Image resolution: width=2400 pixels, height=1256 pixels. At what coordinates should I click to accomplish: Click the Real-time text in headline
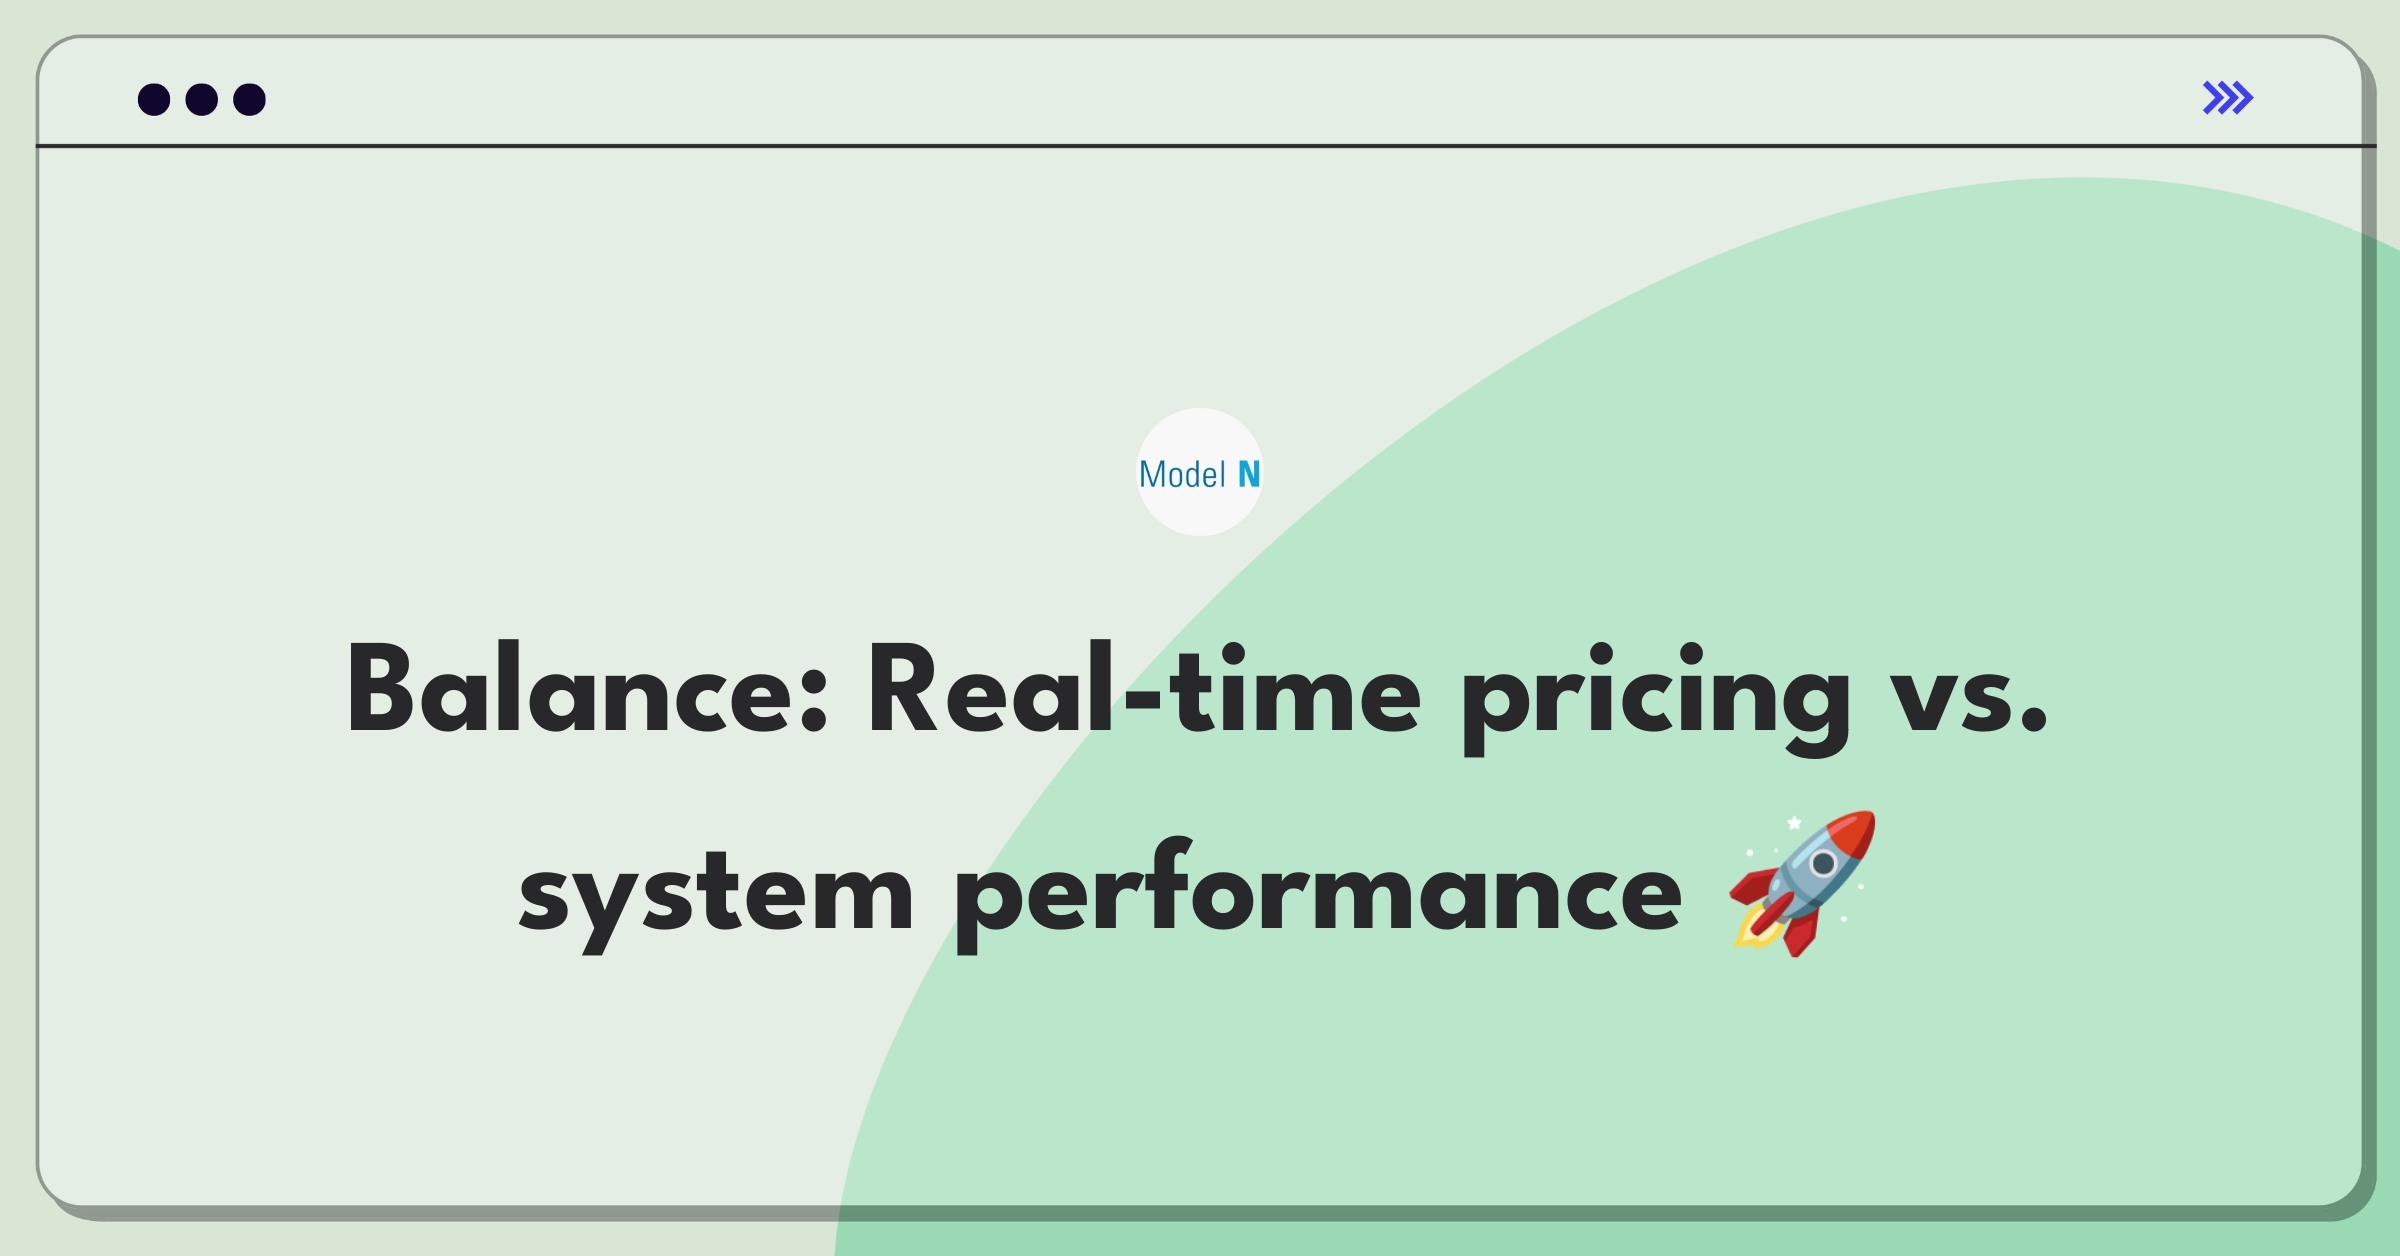(1143, 690)
